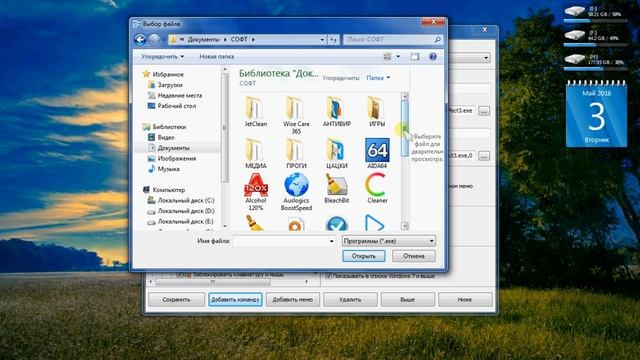Screen dimensions: 640x360
Task: Click the СОФТ breadcrumb segment
Action: 239,40
